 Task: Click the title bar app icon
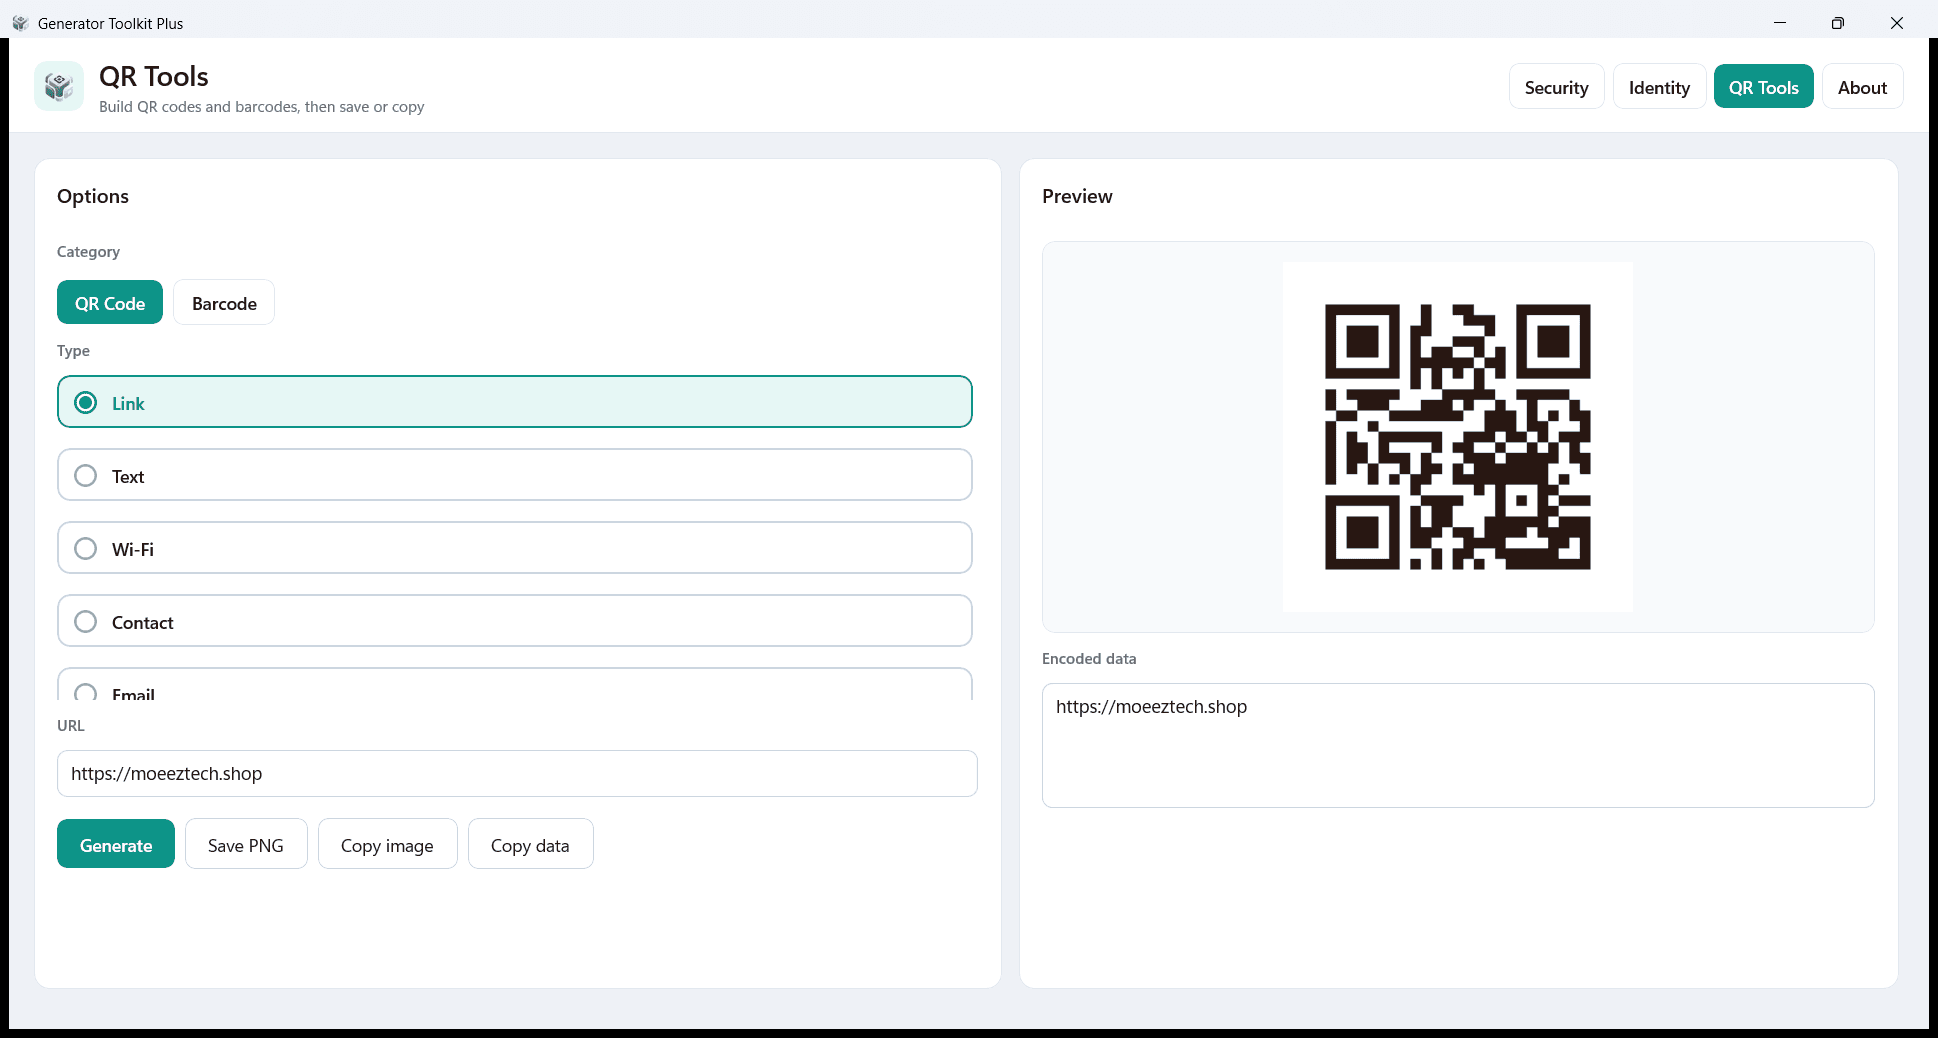click(20, 23)
